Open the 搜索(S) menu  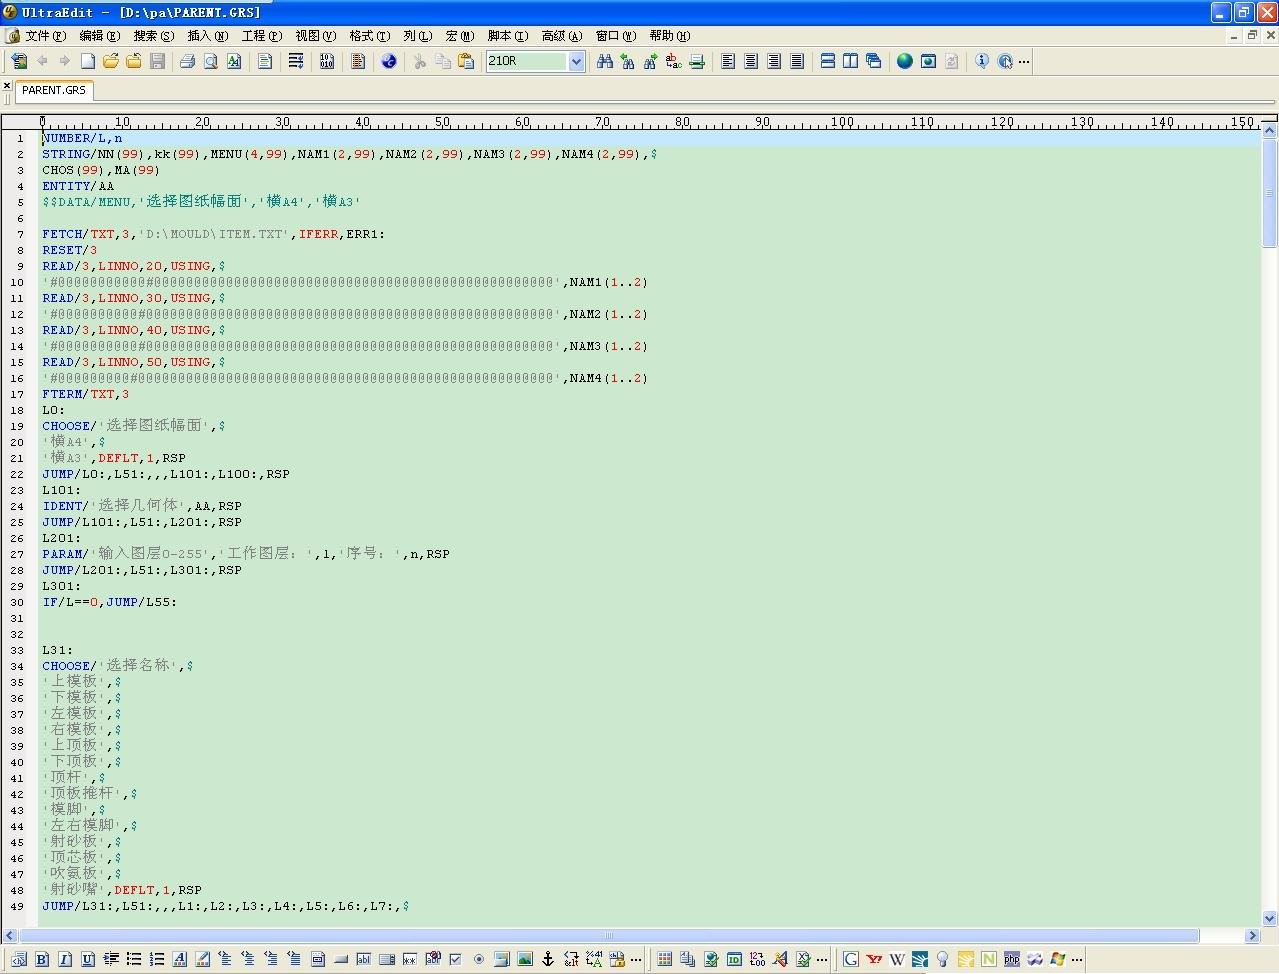click(x=154, y=36)
